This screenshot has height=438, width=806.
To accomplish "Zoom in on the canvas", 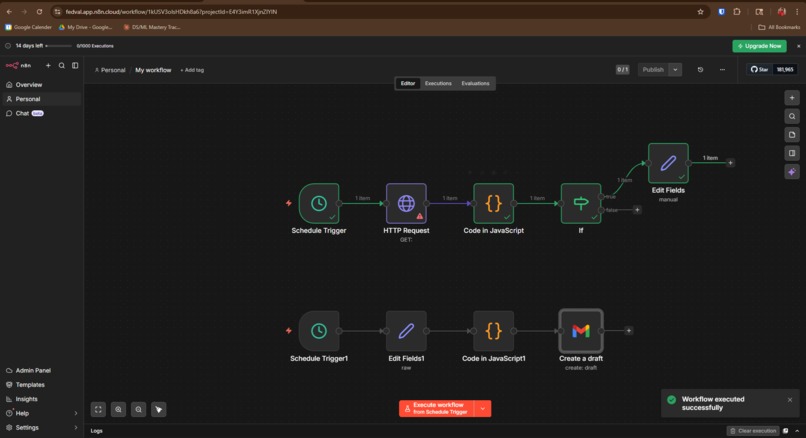I will click(118, 409).
